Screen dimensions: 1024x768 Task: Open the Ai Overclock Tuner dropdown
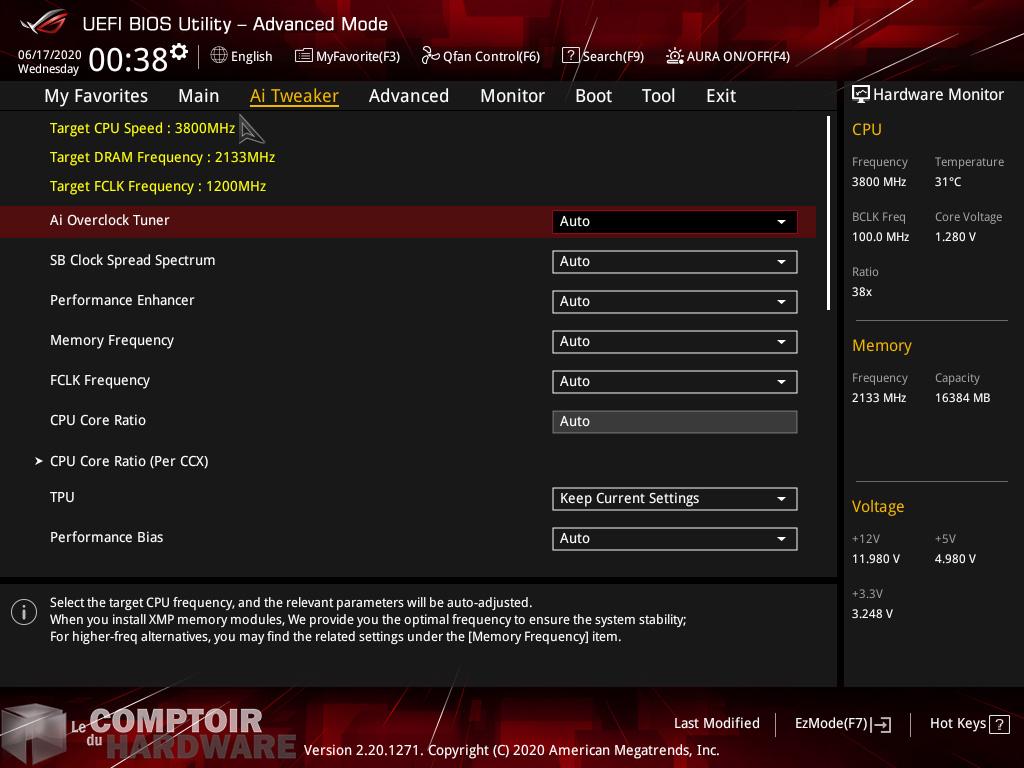click(674, 221)
